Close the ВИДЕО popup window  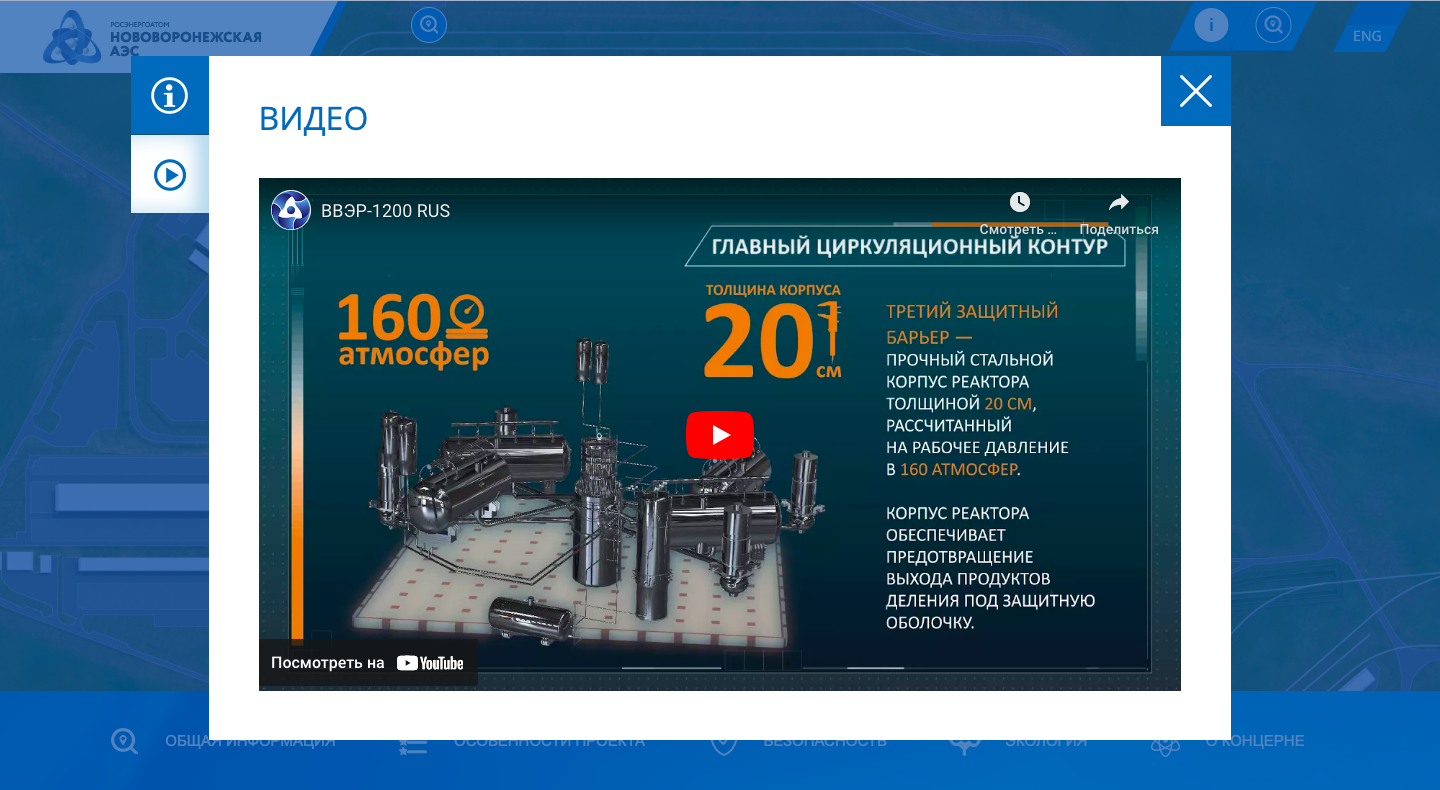click(x=1195, y=91)
